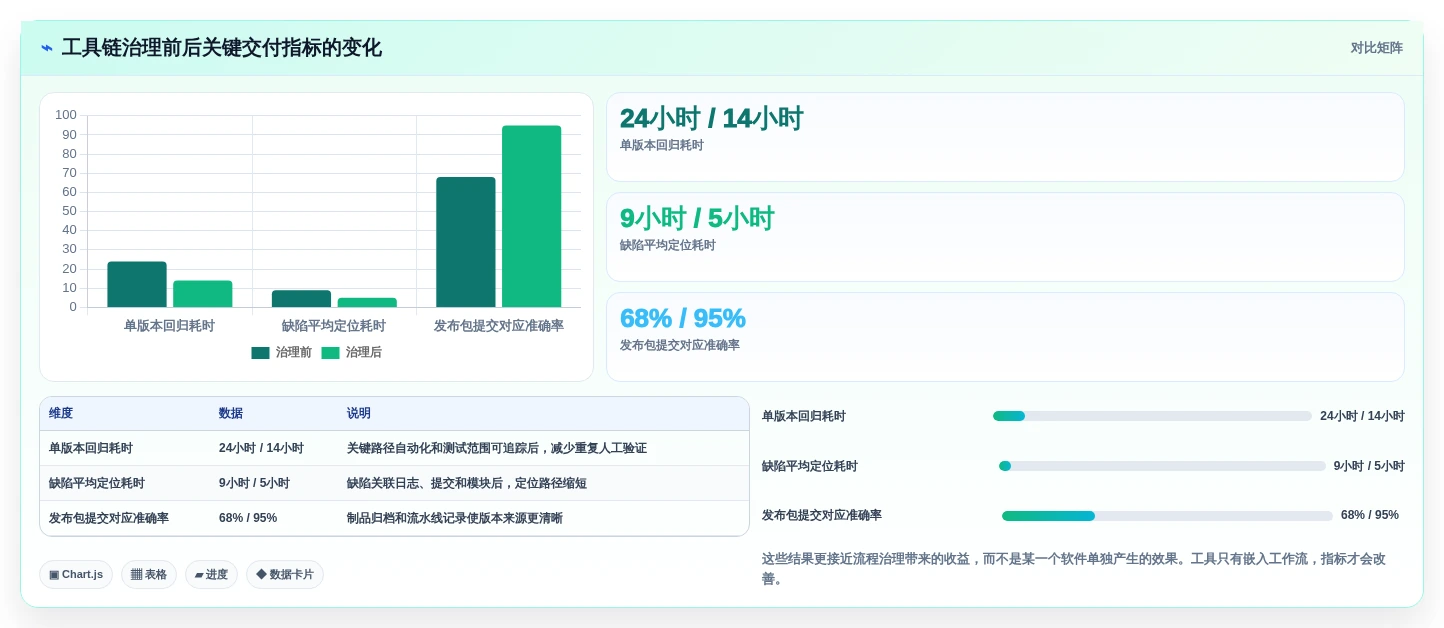The image size is (1444, 628).
Task: Click the 治理前 bar for 缺陷平均定位耗时
Action: 301,299
